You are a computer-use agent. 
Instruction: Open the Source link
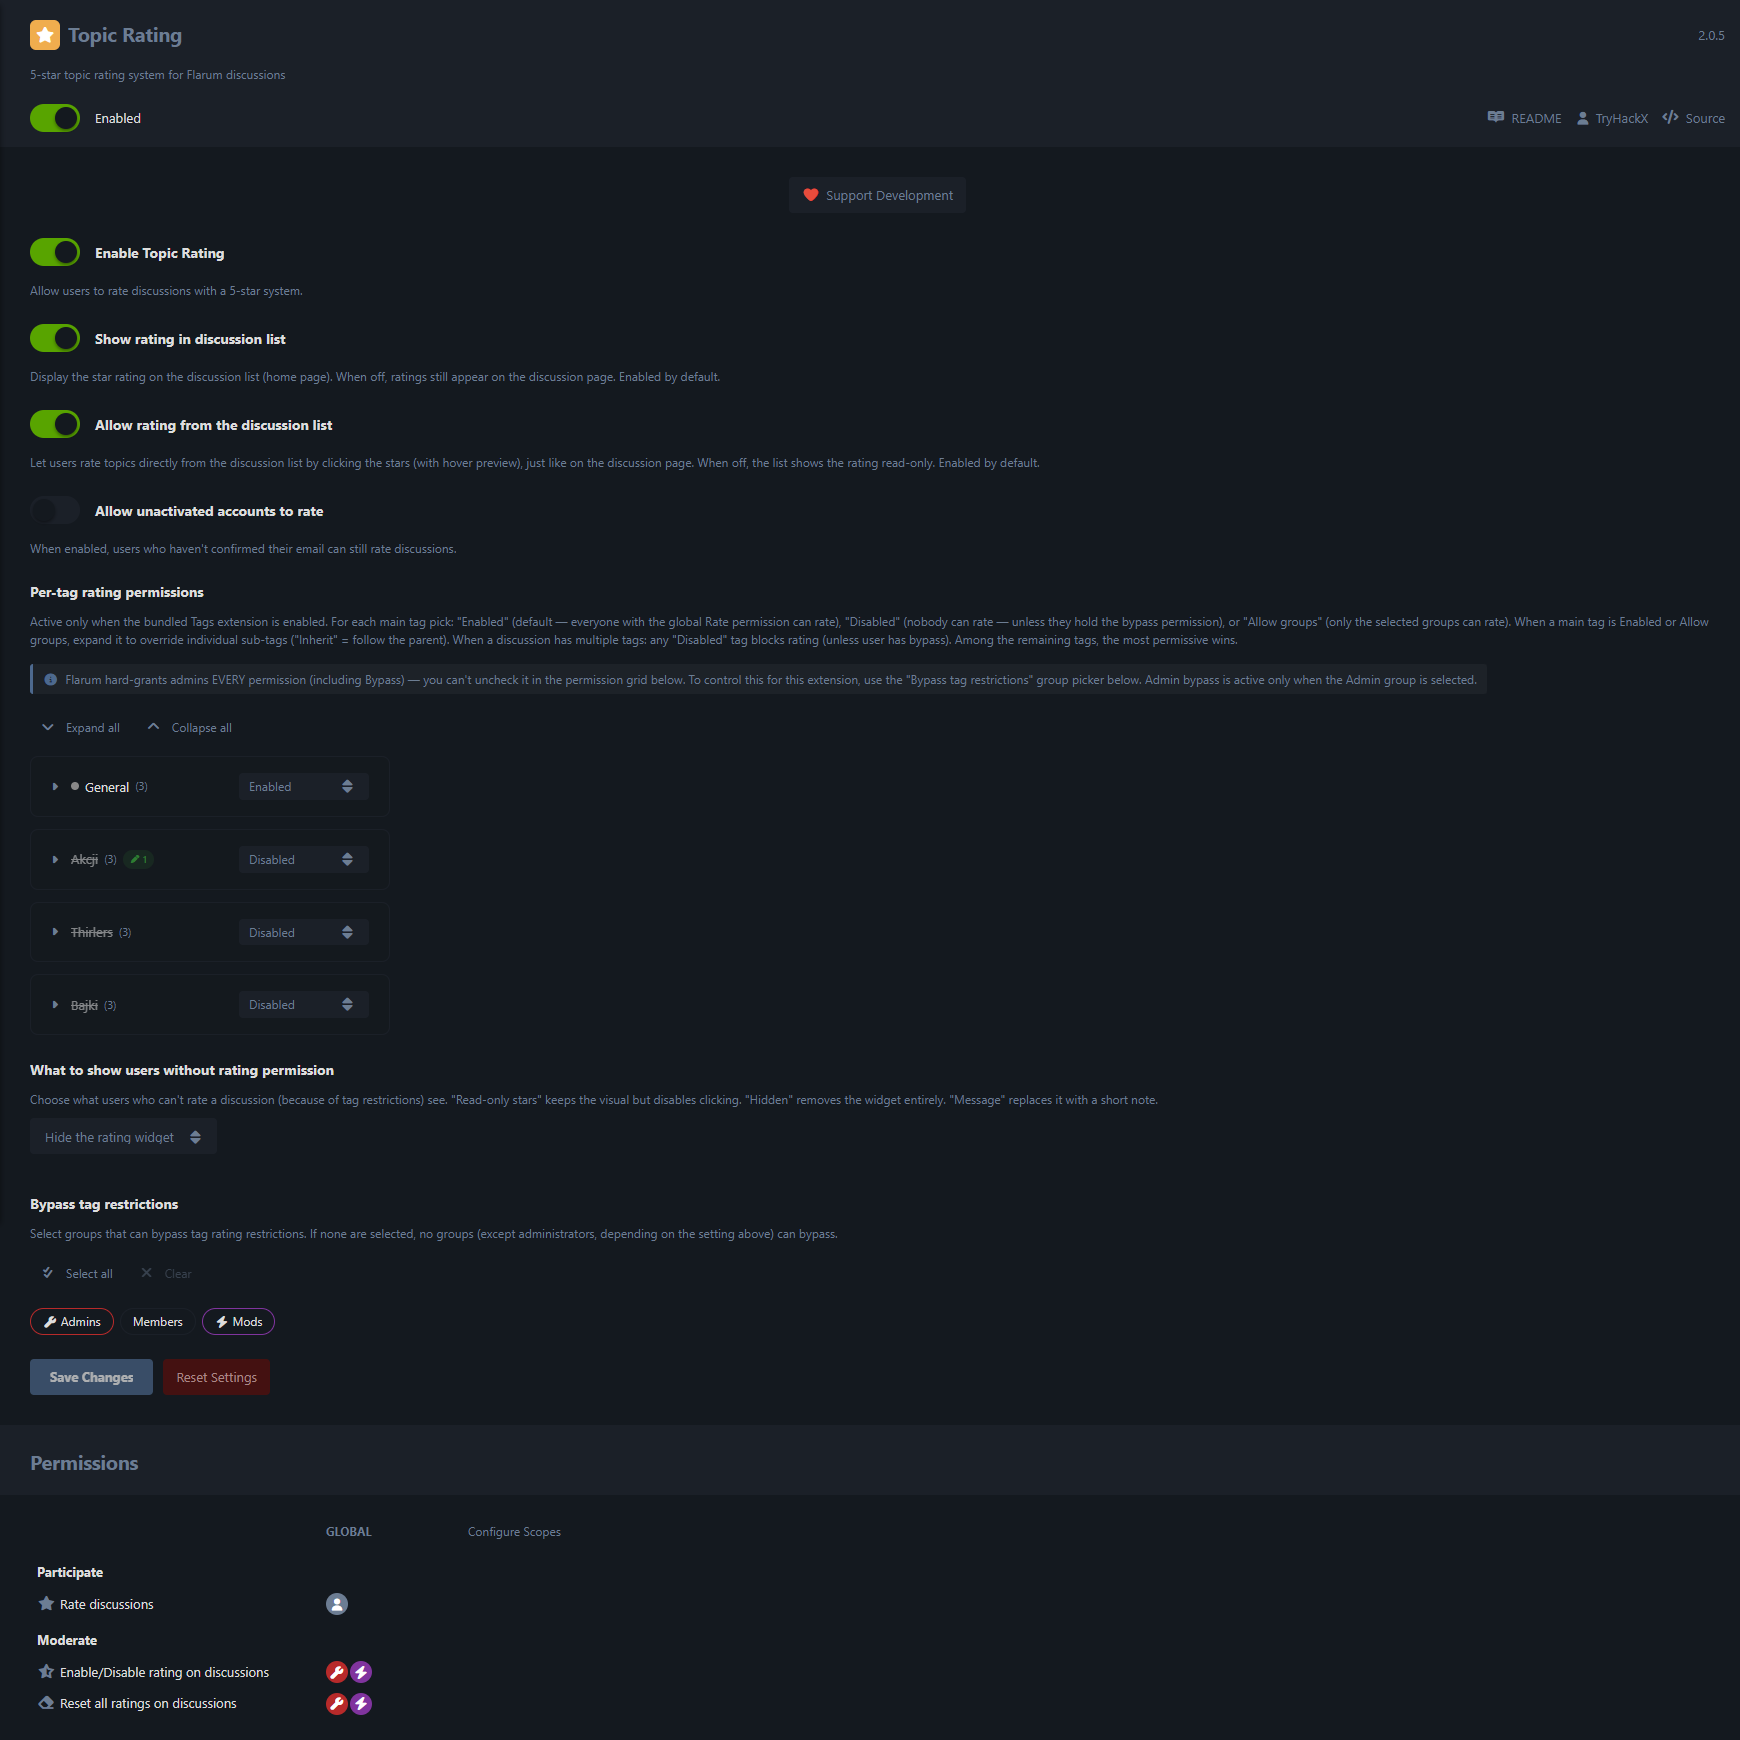point(1693,118)
